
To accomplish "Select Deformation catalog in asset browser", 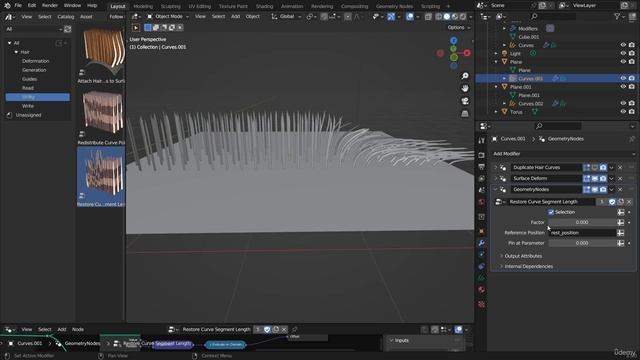I will [x=36, y=61].
